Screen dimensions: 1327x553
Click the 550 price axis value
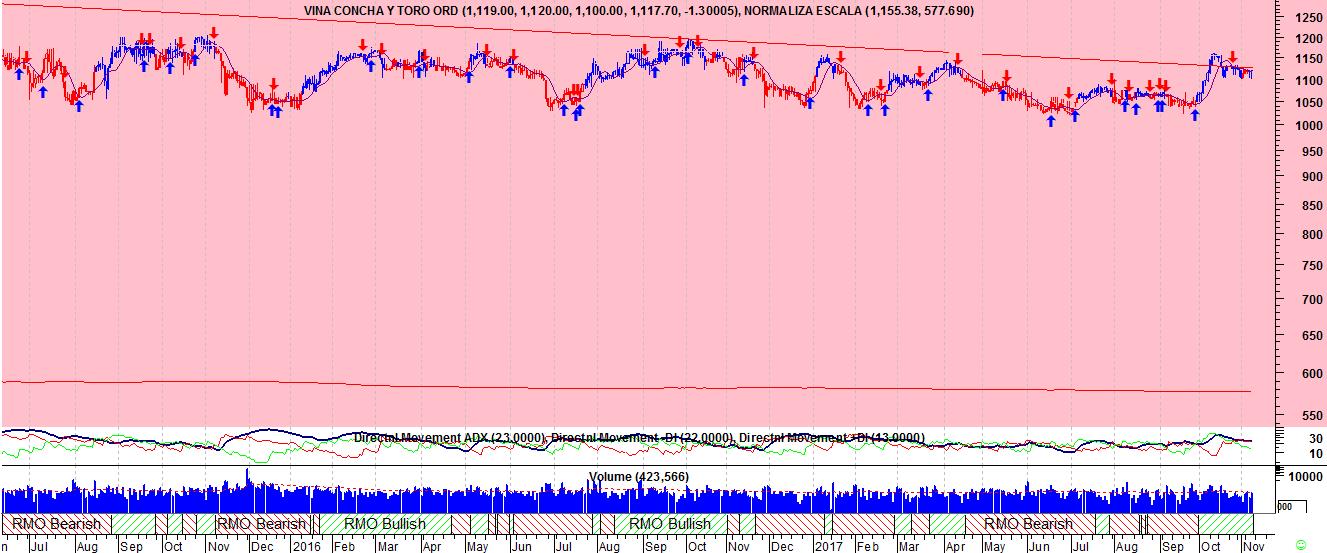[1311, 415]
